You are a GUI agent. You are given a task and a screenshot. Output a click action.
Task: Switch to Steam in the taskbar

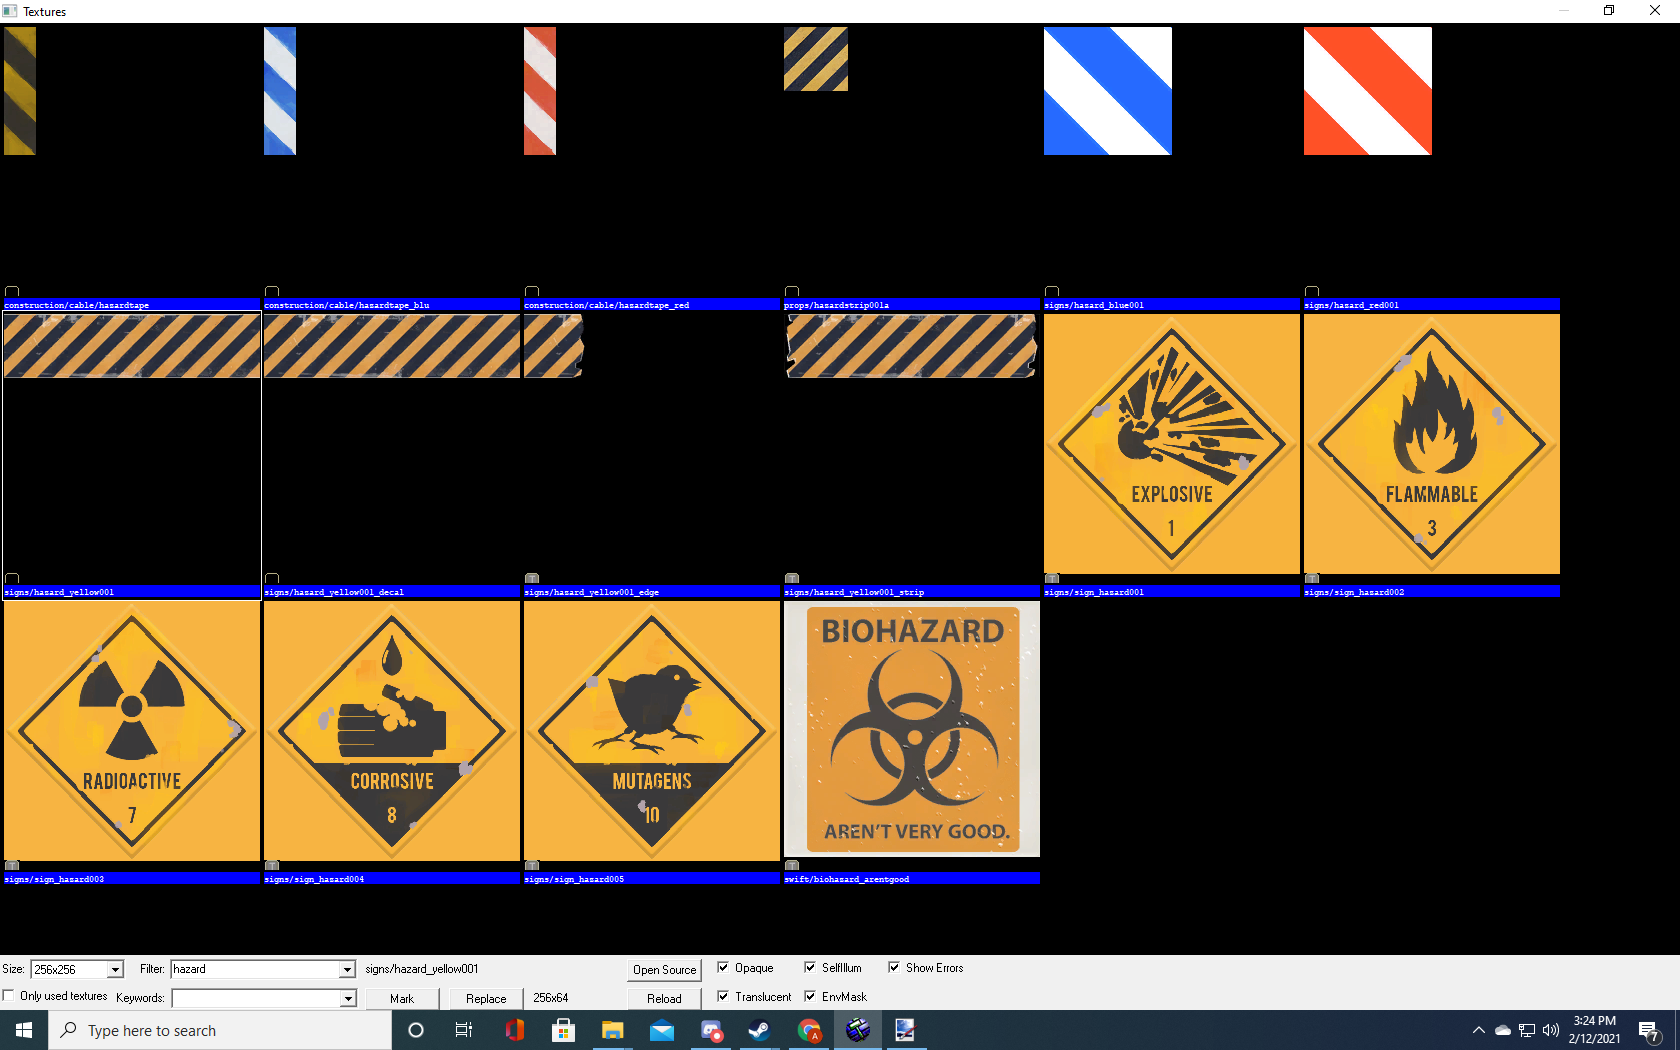tap(759, 1030)
